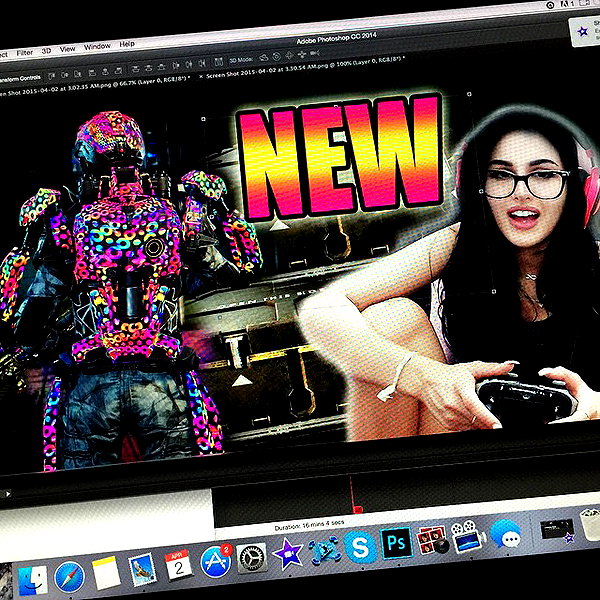Click the Distribute left edges icon
Screen dimensions: 600x600
[176, 66]
